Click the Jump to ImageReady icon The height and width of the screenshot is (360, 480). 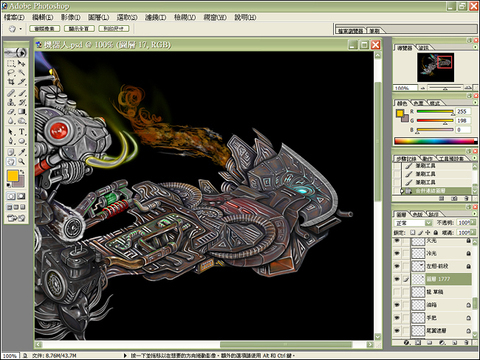tap(16, 218)
